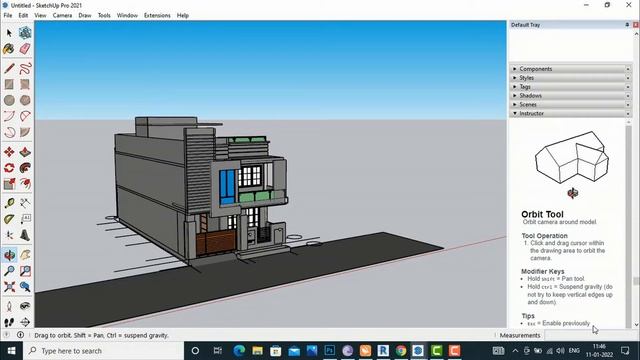Select the Tape Measure tool
Viewport: 640px width, 360px height.
[x=9, y=203]
